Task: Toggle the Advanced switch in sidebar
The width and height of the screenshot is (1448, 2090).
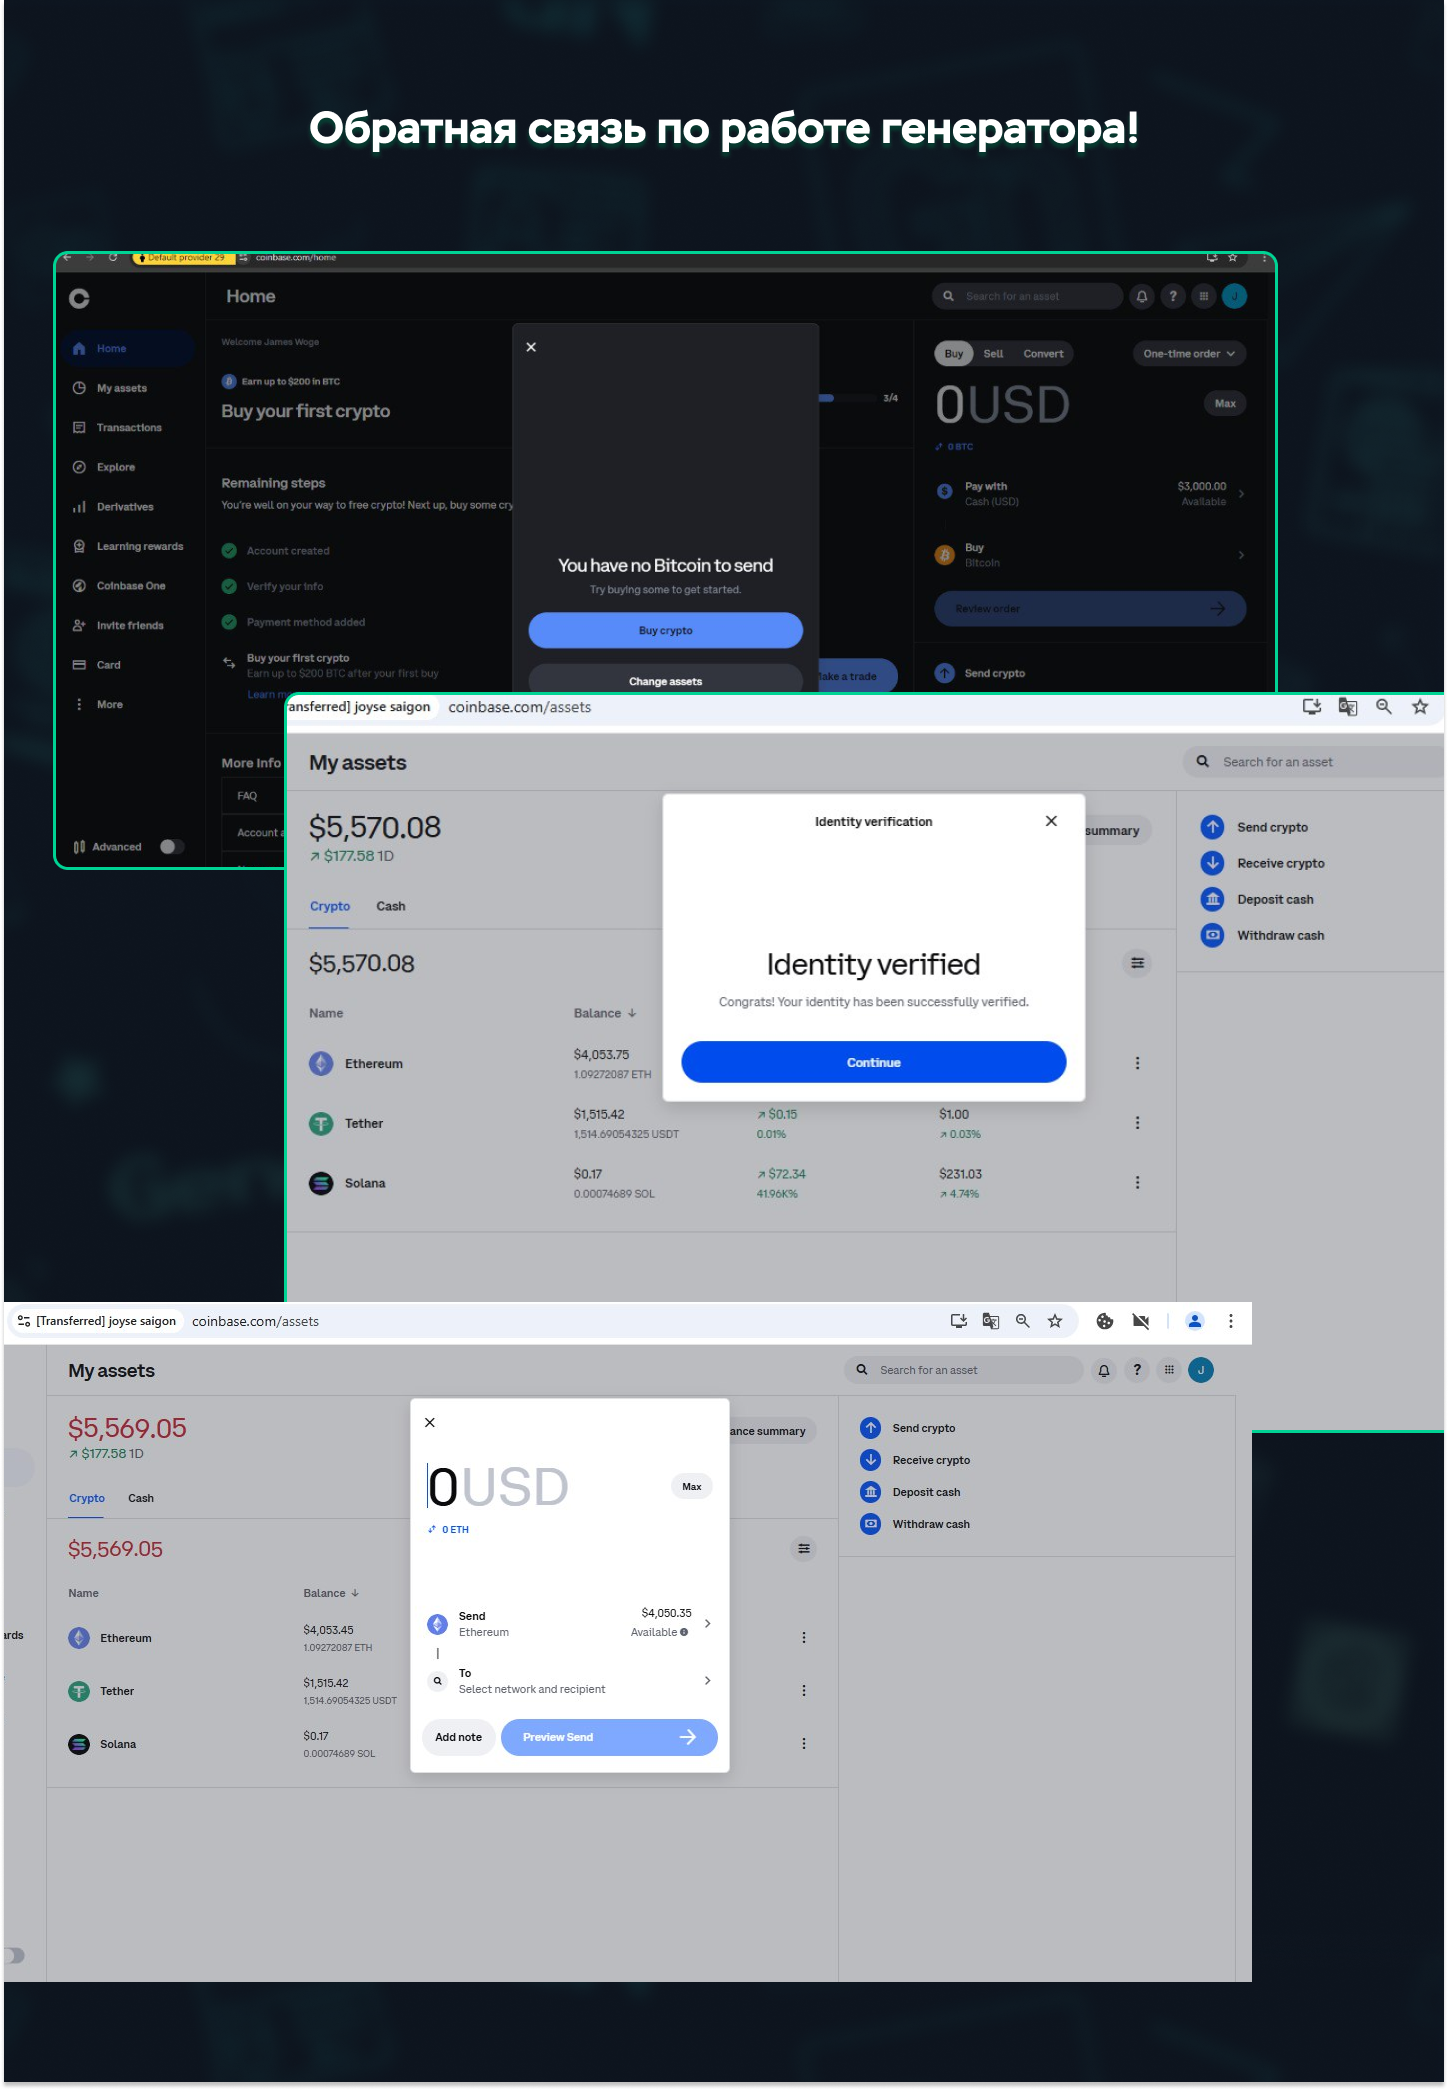Action: [171, 847]
